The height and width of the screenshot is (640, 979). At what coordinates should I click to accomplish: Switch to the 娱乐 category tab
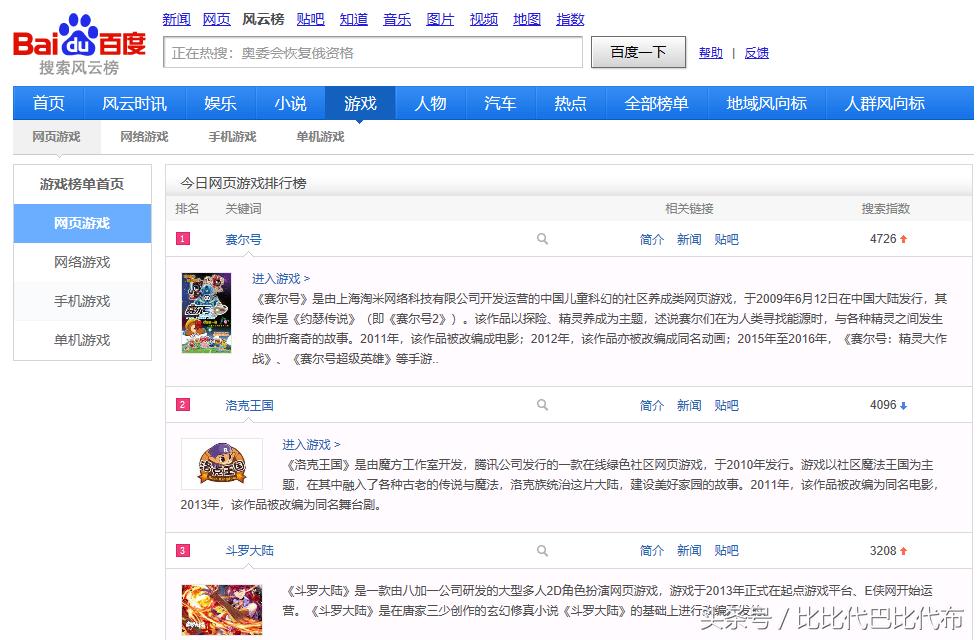[220, 102]
